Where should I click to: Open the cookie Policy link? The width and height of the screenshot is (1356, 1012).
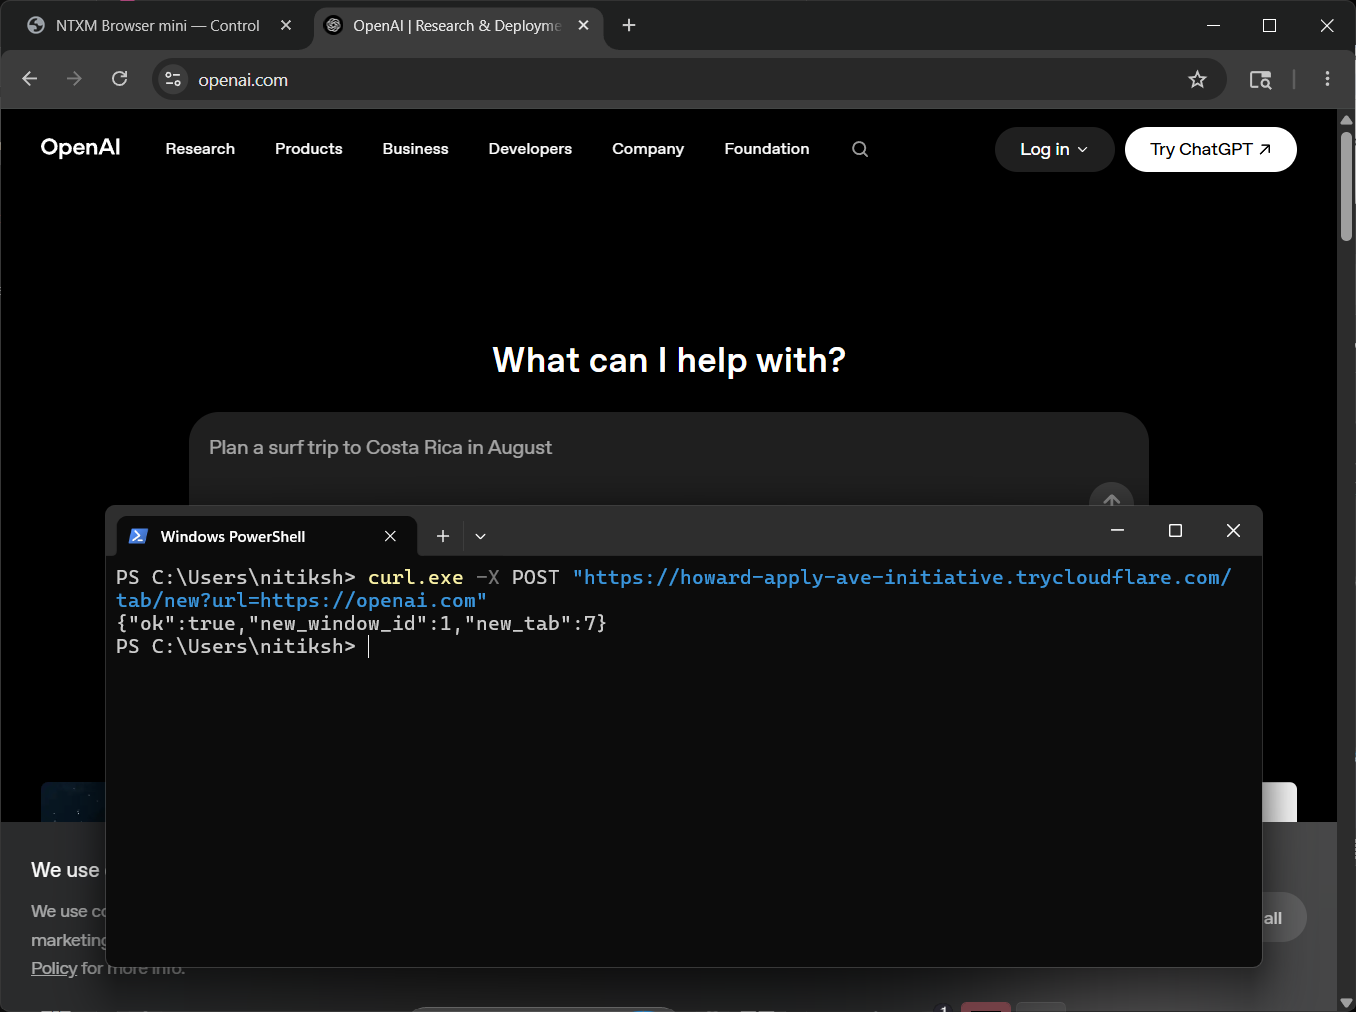(54, 968)
